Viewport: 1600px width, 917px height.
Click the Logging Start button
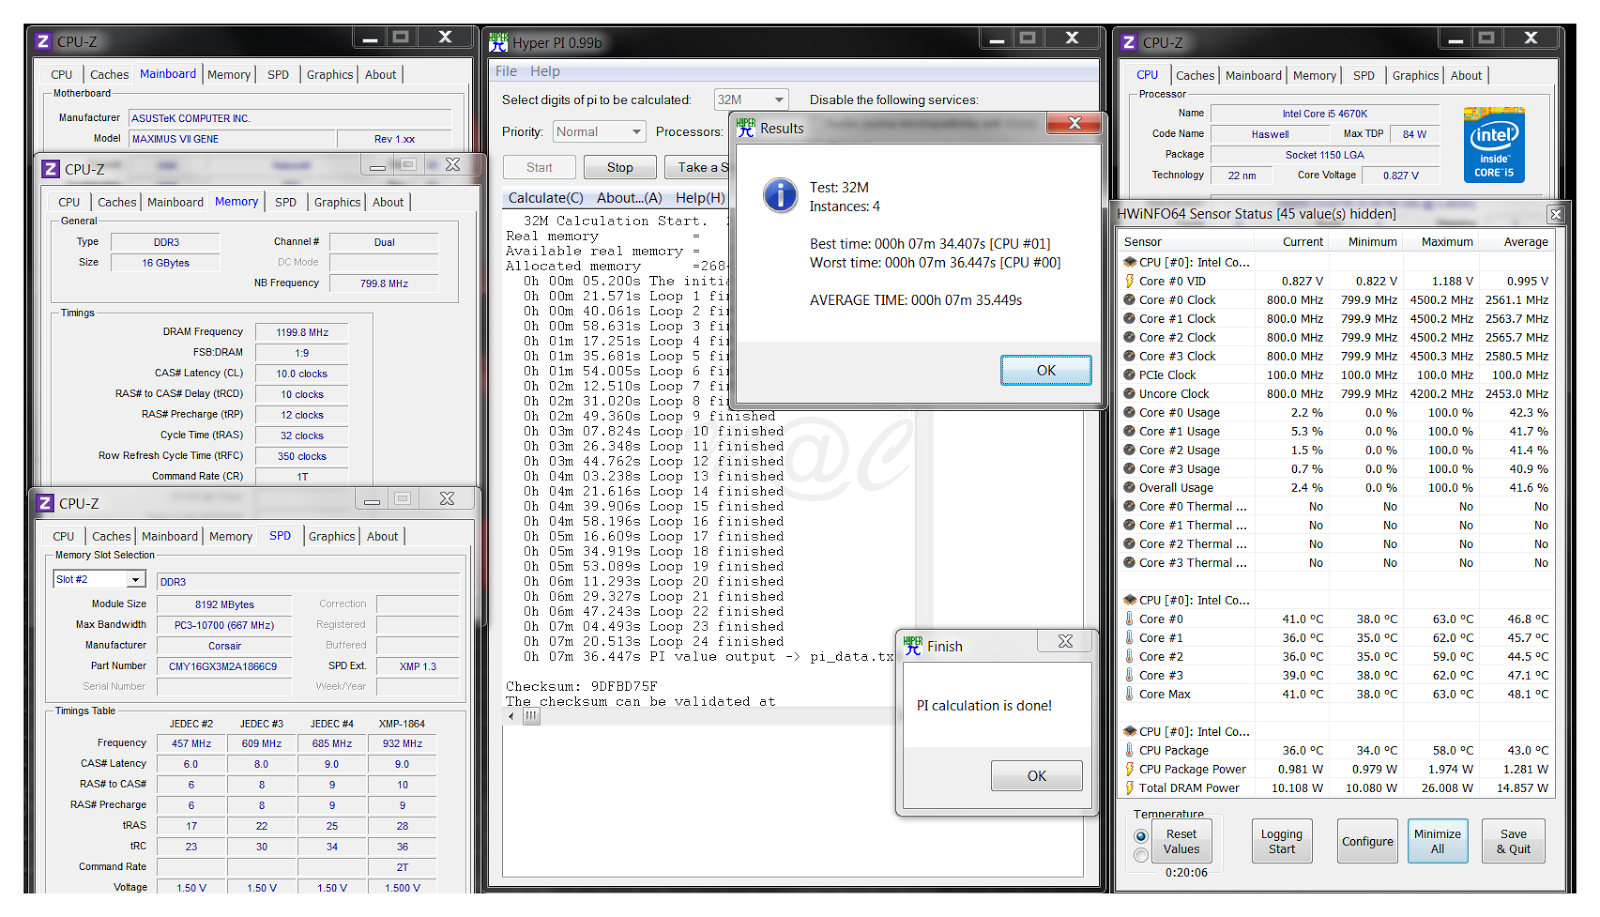point(1282,841)
